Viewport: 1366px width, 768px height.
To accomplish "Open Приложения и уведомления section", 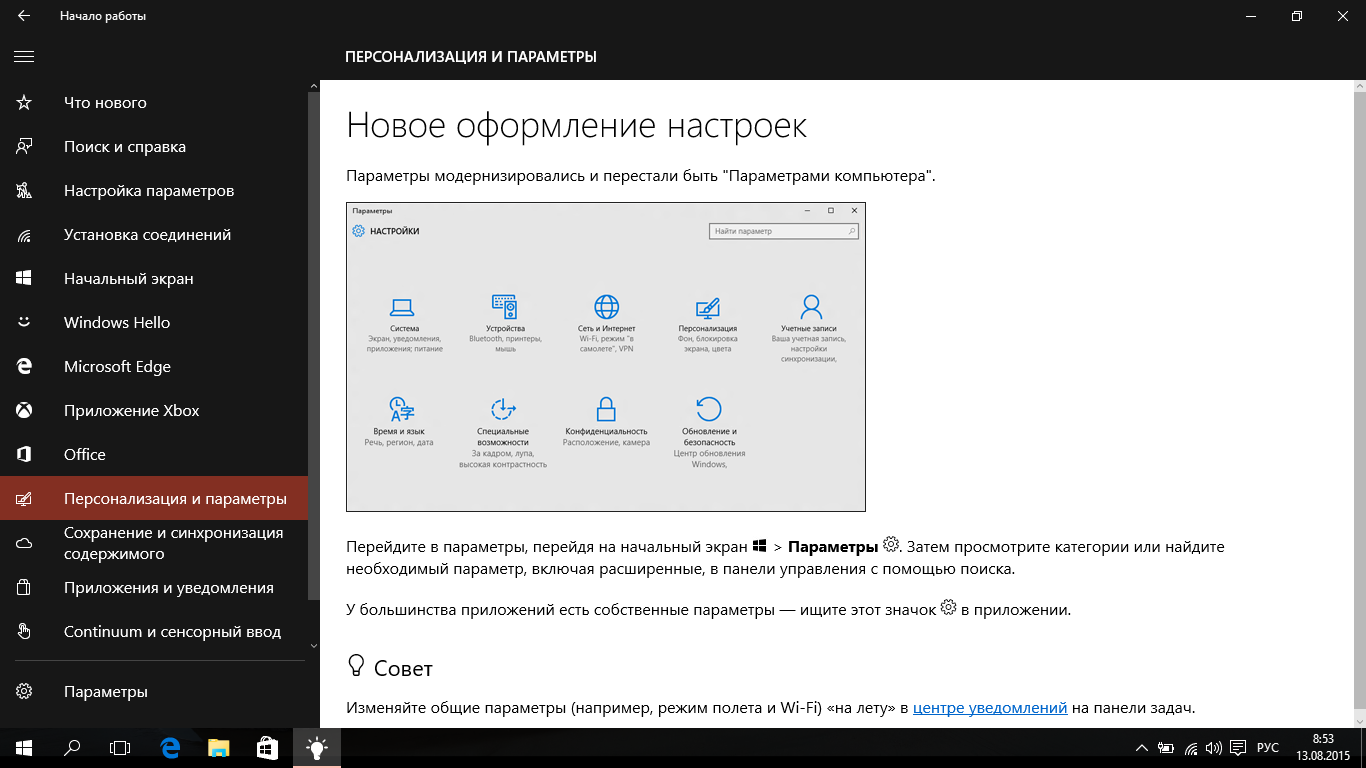I will pyautogui.click(x=154, y=588).
